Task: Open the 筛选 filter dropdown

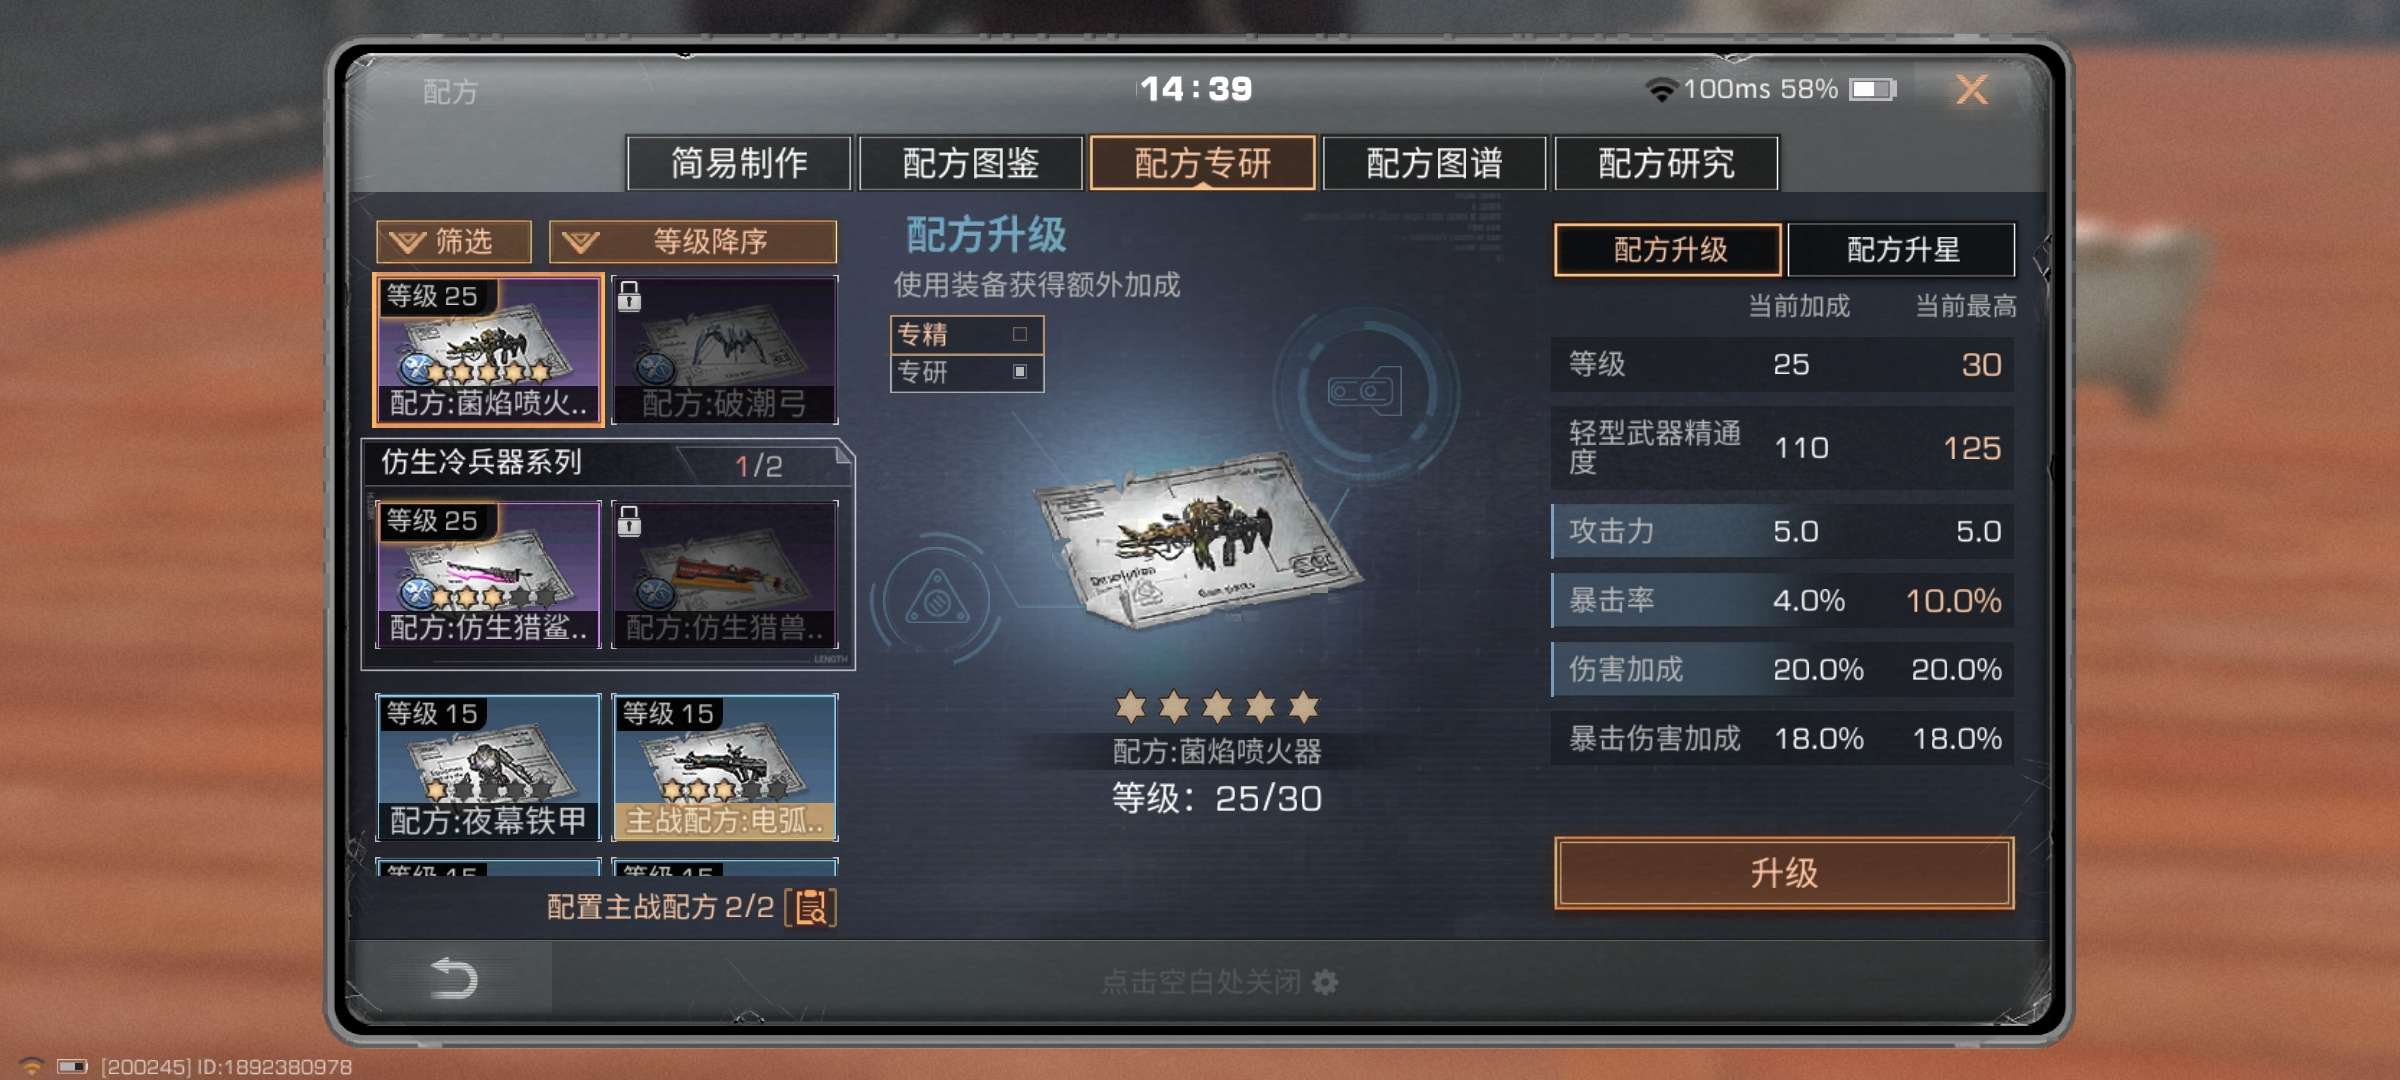Action: pyautogui.click(x=454, y=241)
